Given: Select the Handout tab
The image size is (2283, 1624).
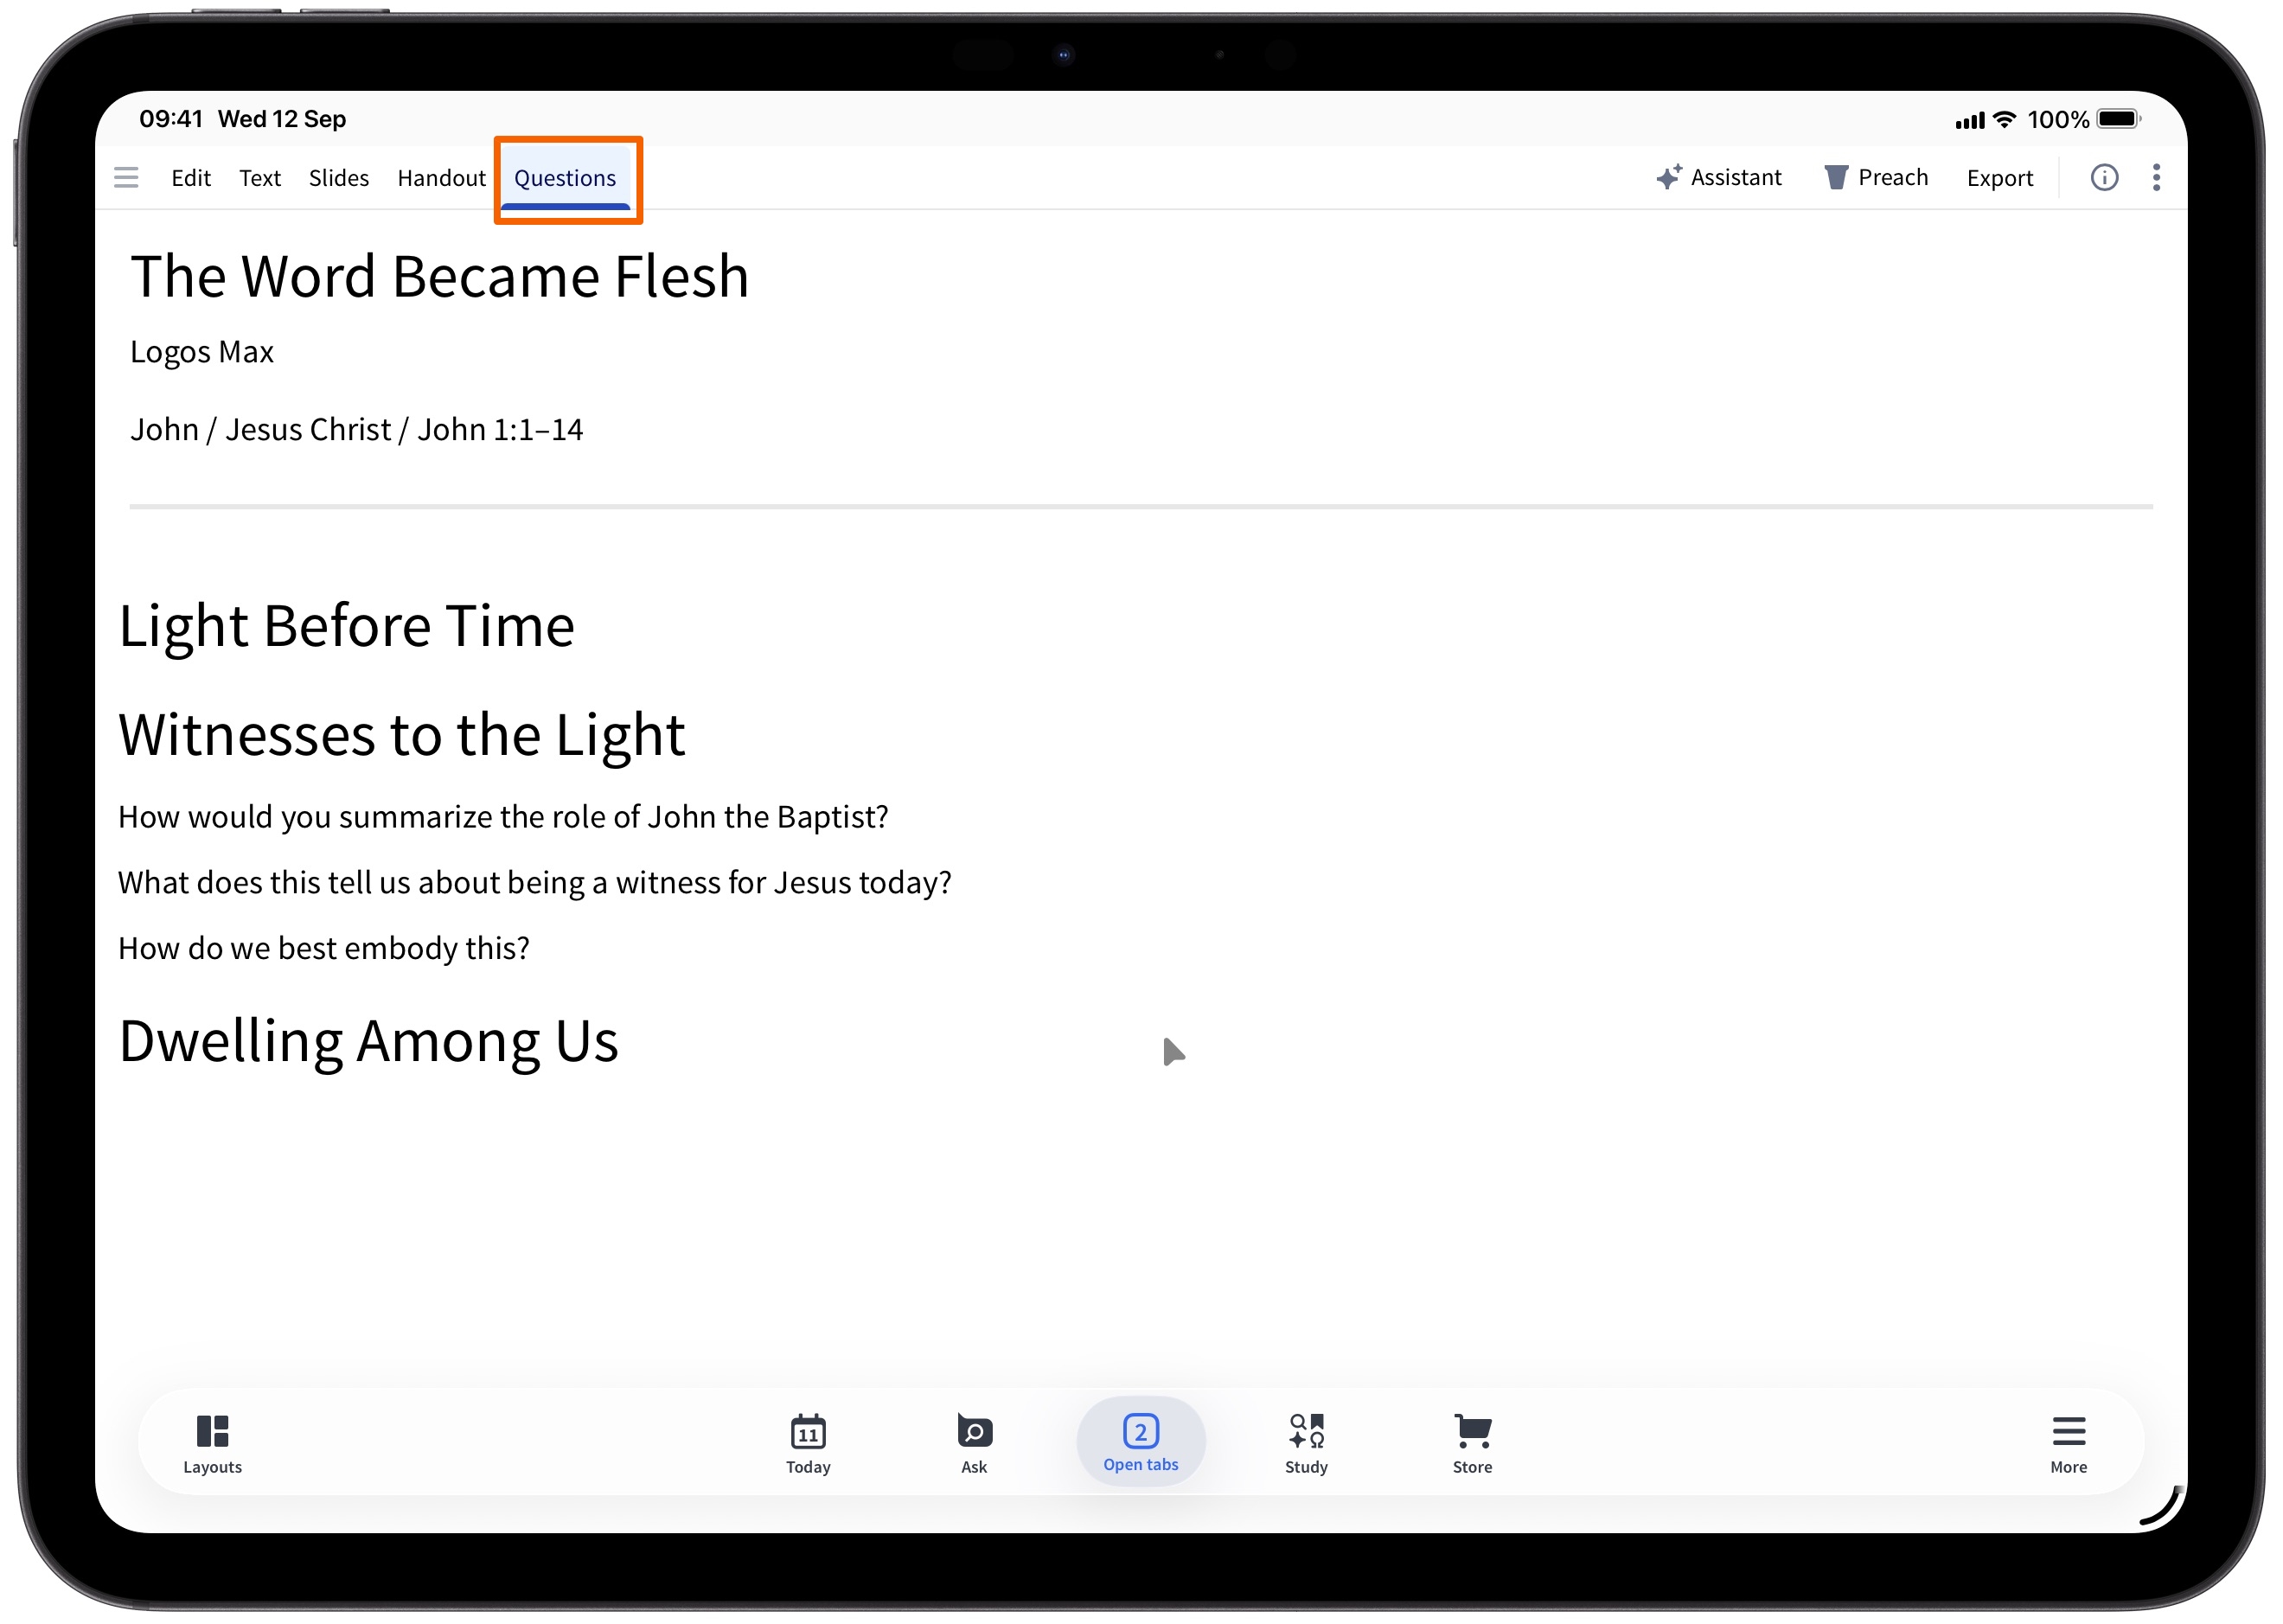Looking at the screenshot, I should [x=441, y=178].
